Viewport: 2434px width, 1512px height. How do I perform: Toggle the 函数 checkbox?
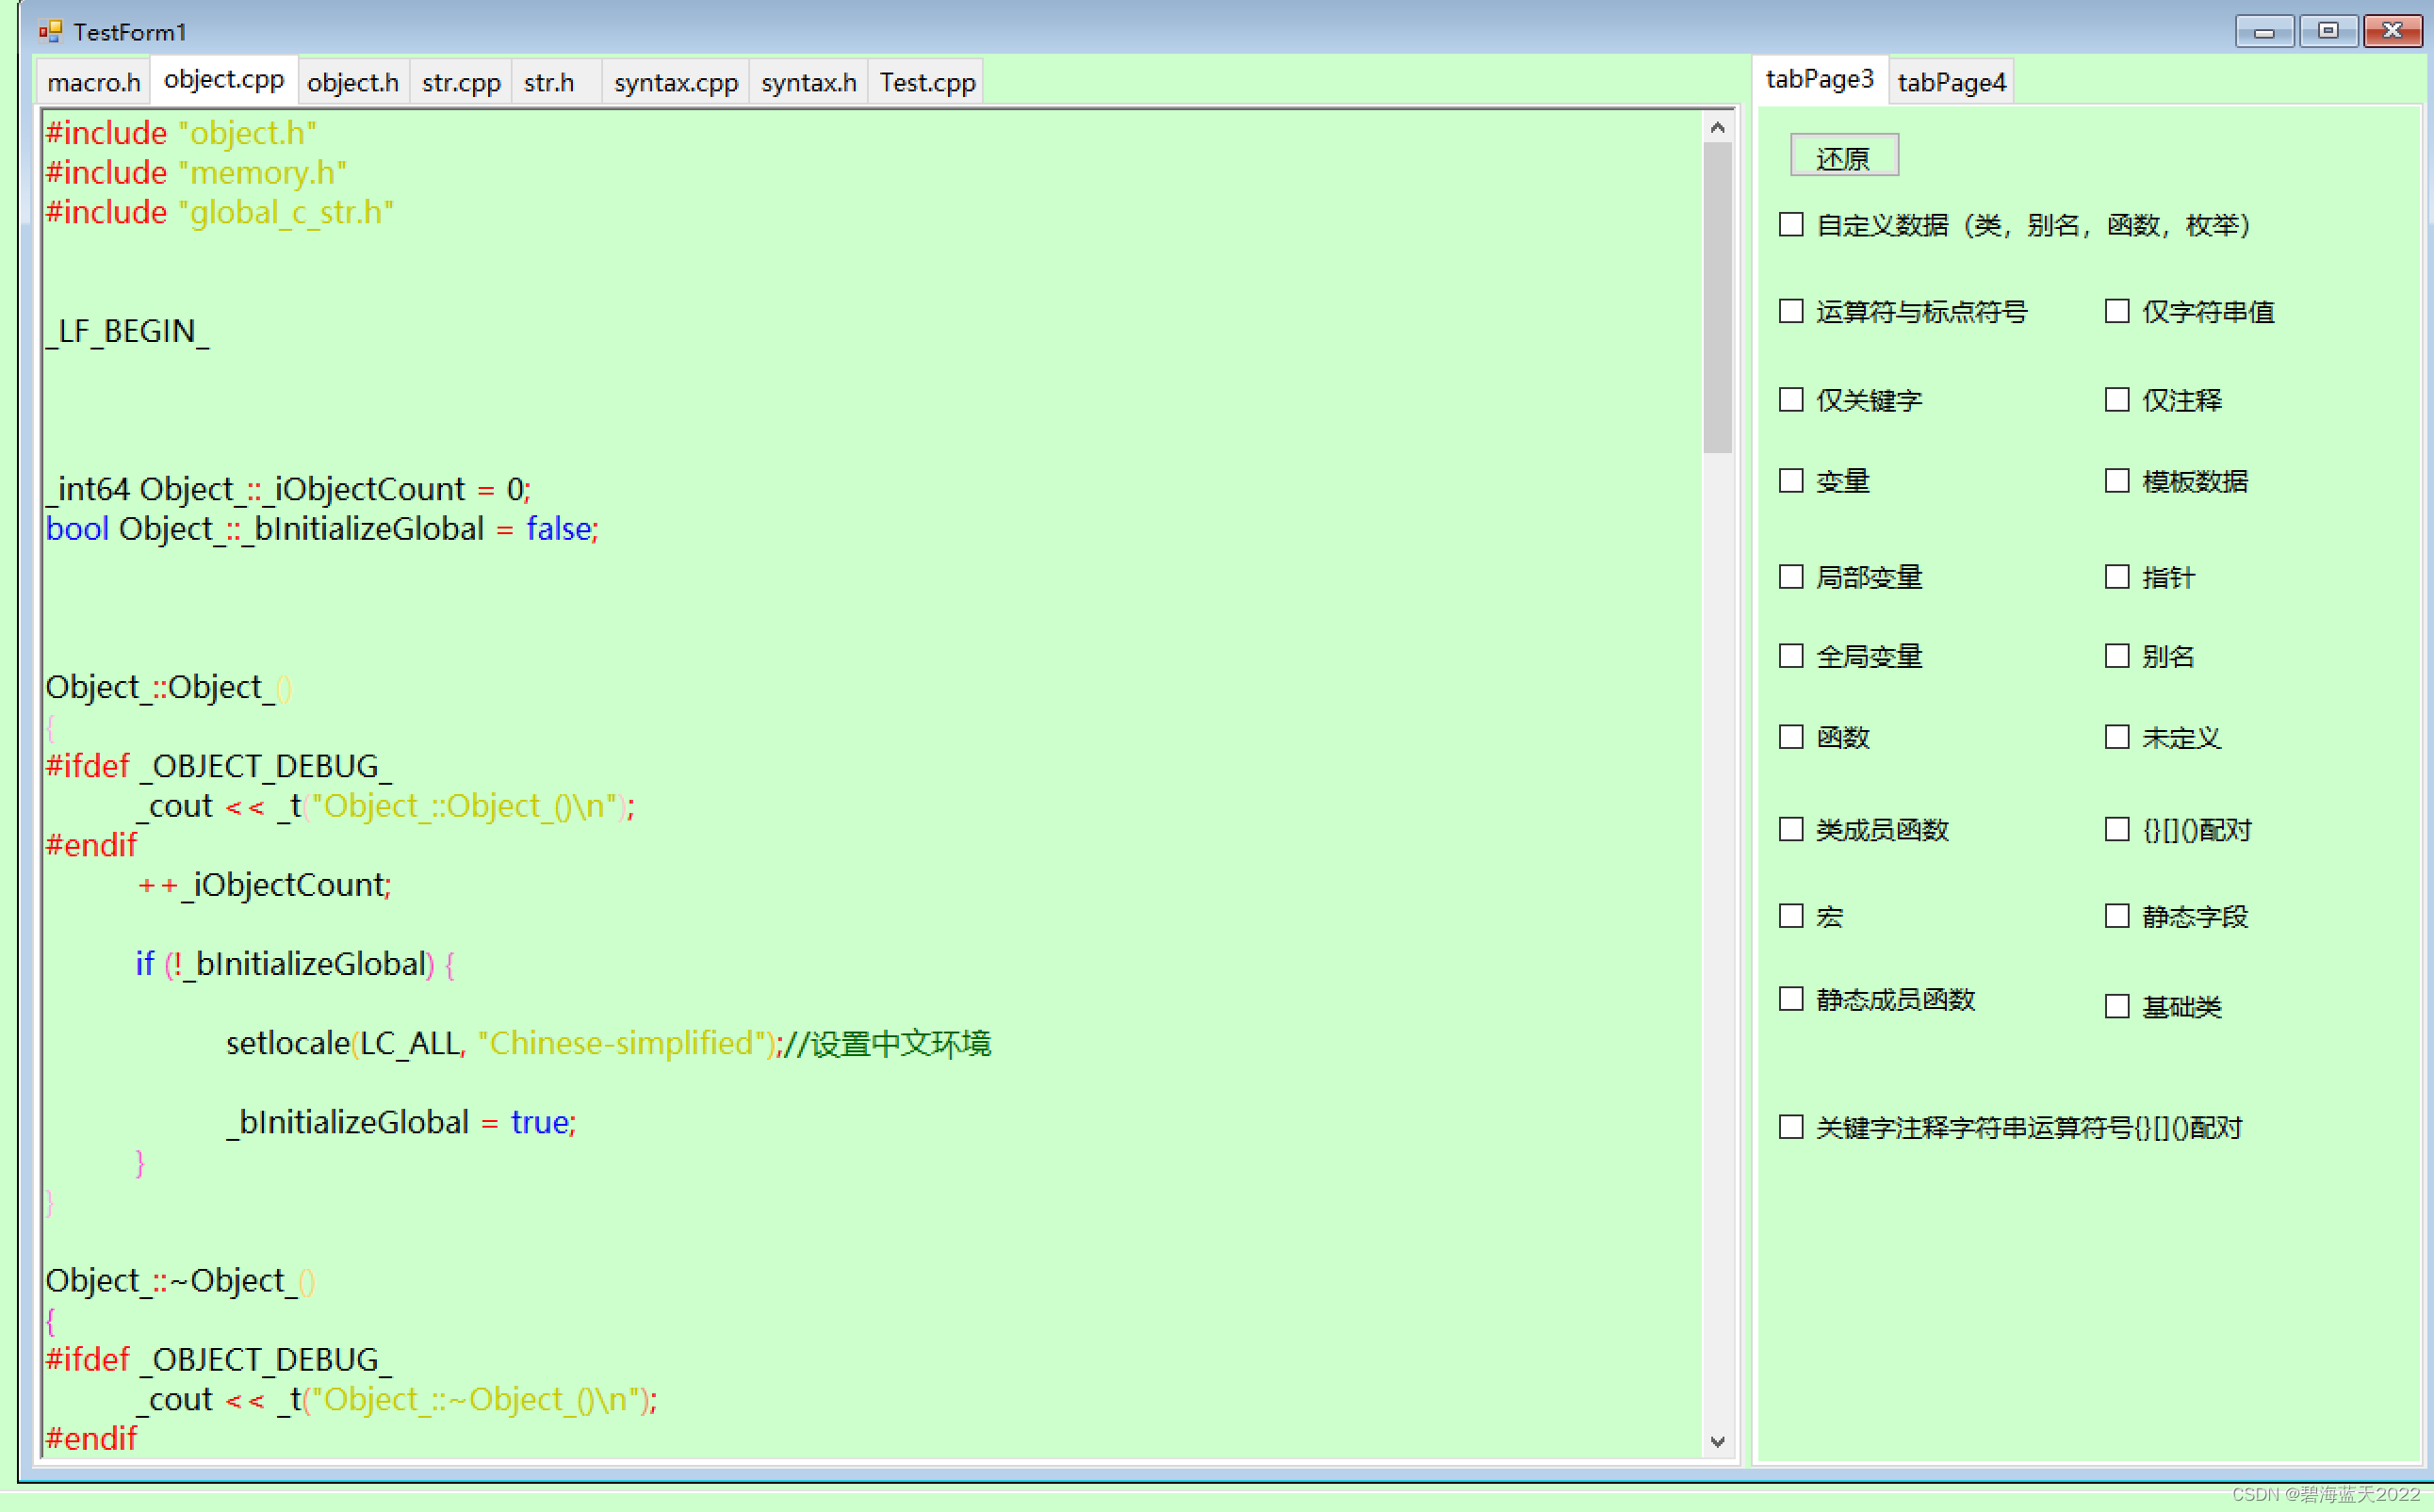1791,737
